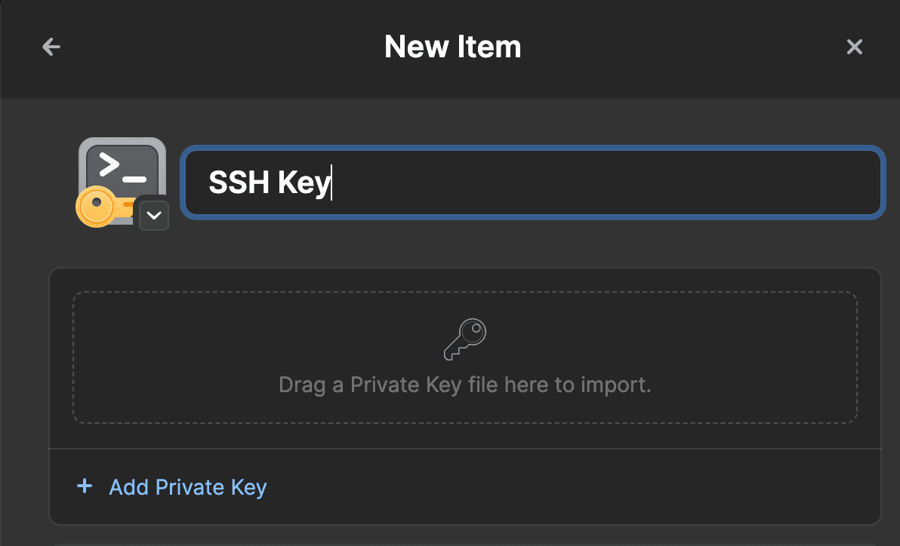Open the item icon chevron dropdown
This screenshot has width=900, height=546.
(x=154, y=215)
